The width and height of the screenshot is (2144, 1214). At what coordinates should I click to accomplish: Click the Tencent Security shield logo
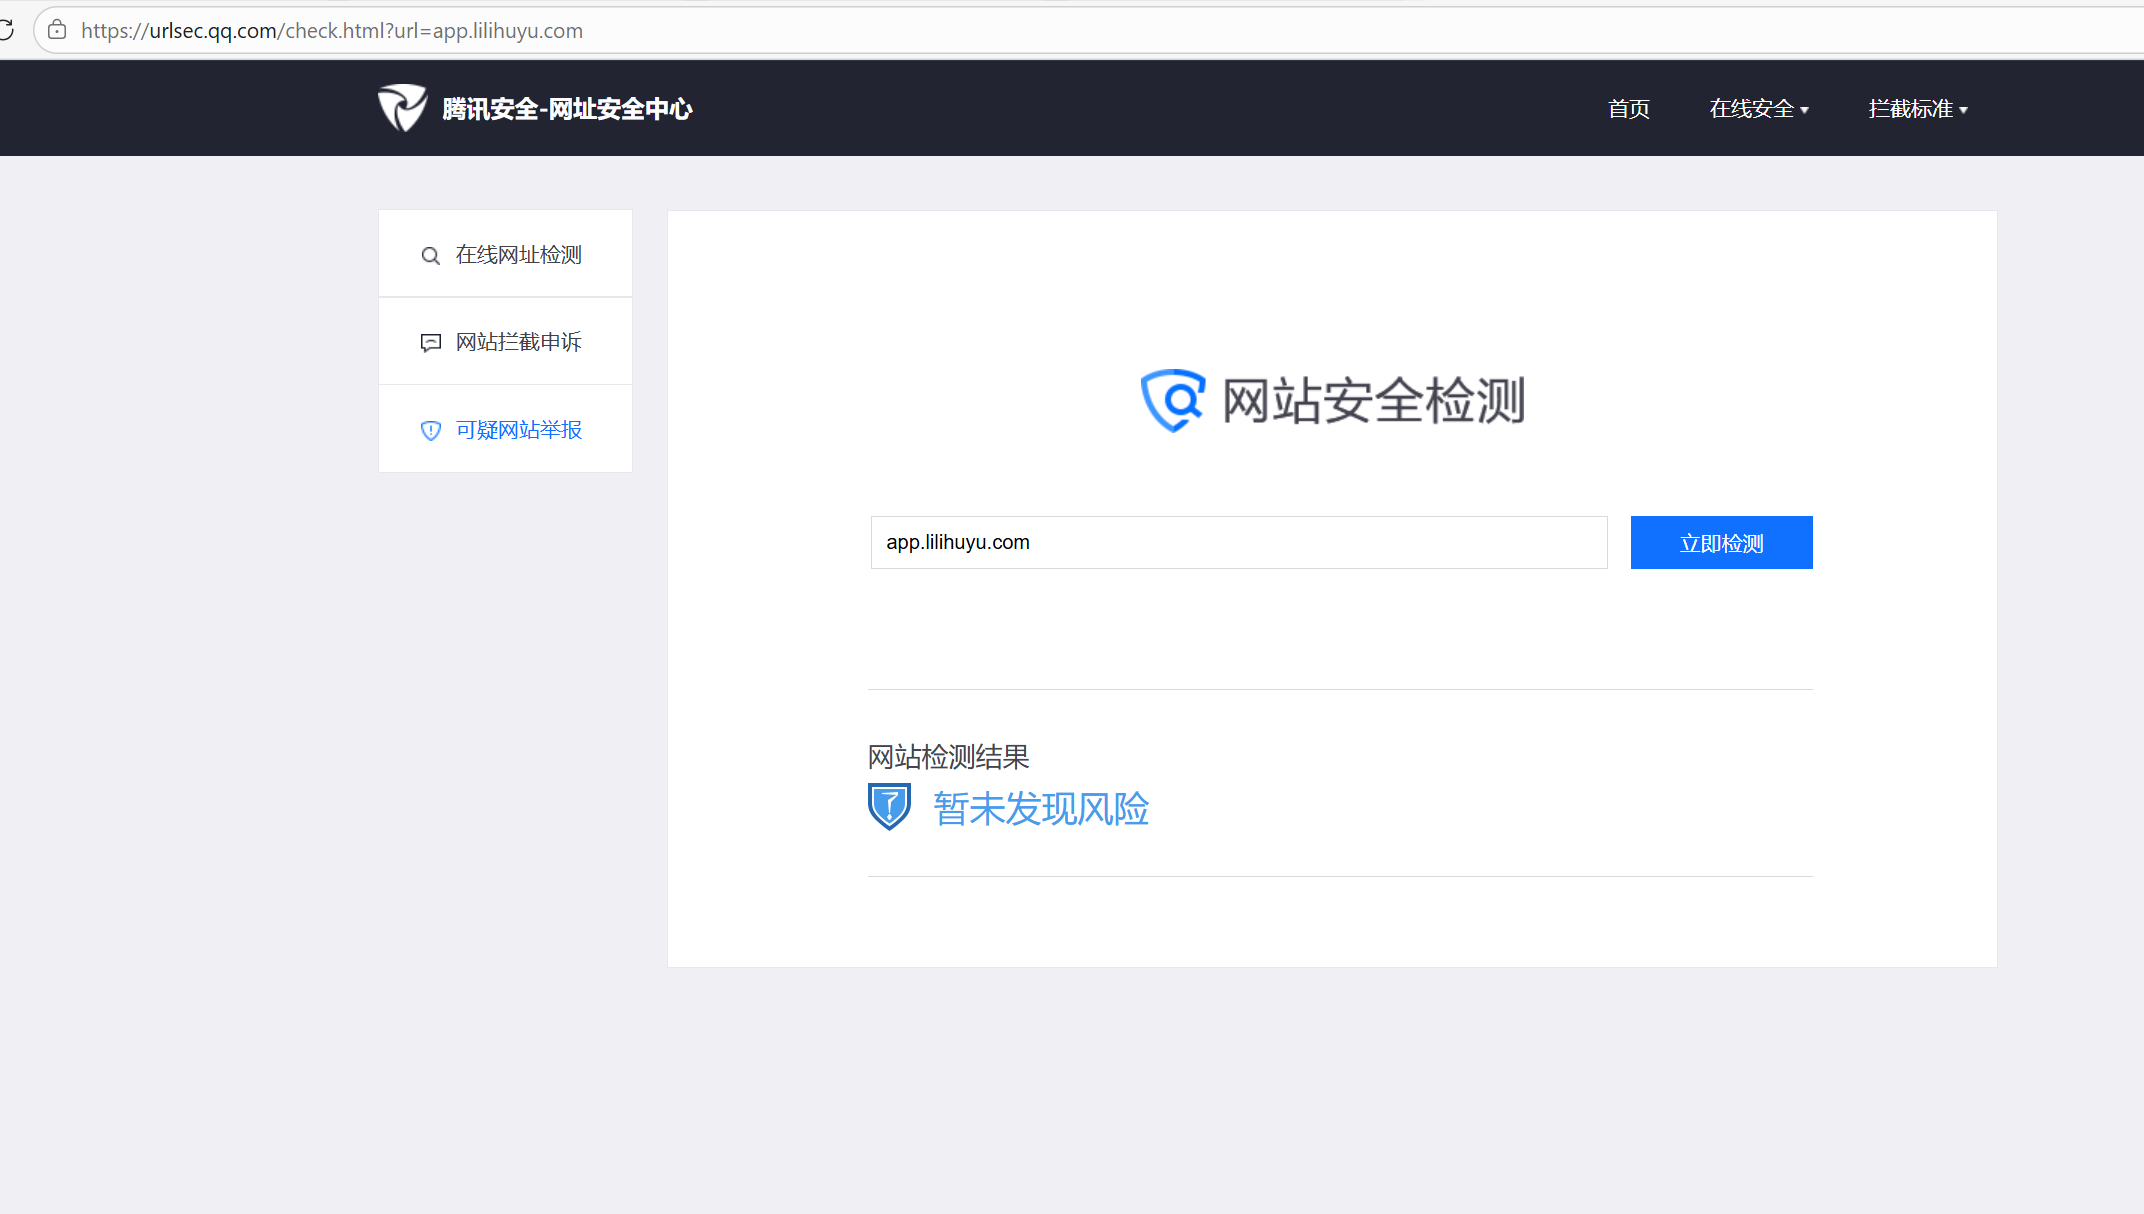click(402, 108)
